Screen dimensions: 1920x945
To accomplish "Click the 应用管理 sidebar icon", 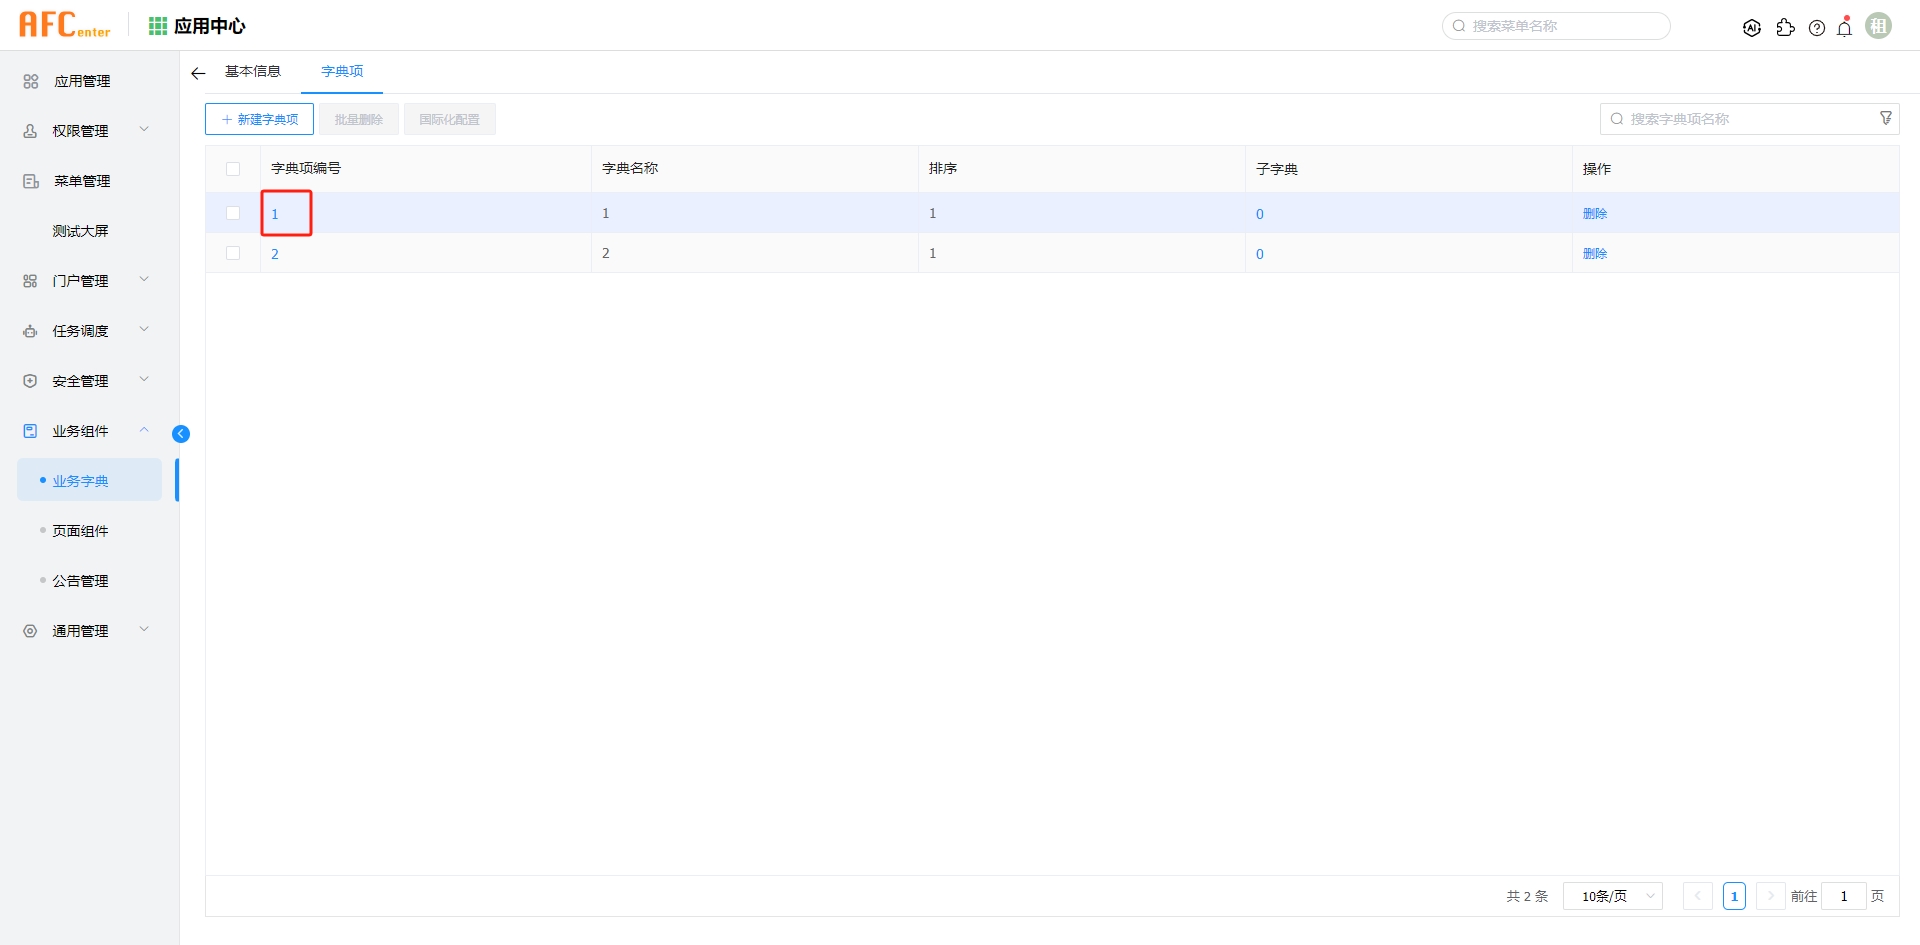I will click(x=29, y=81).
